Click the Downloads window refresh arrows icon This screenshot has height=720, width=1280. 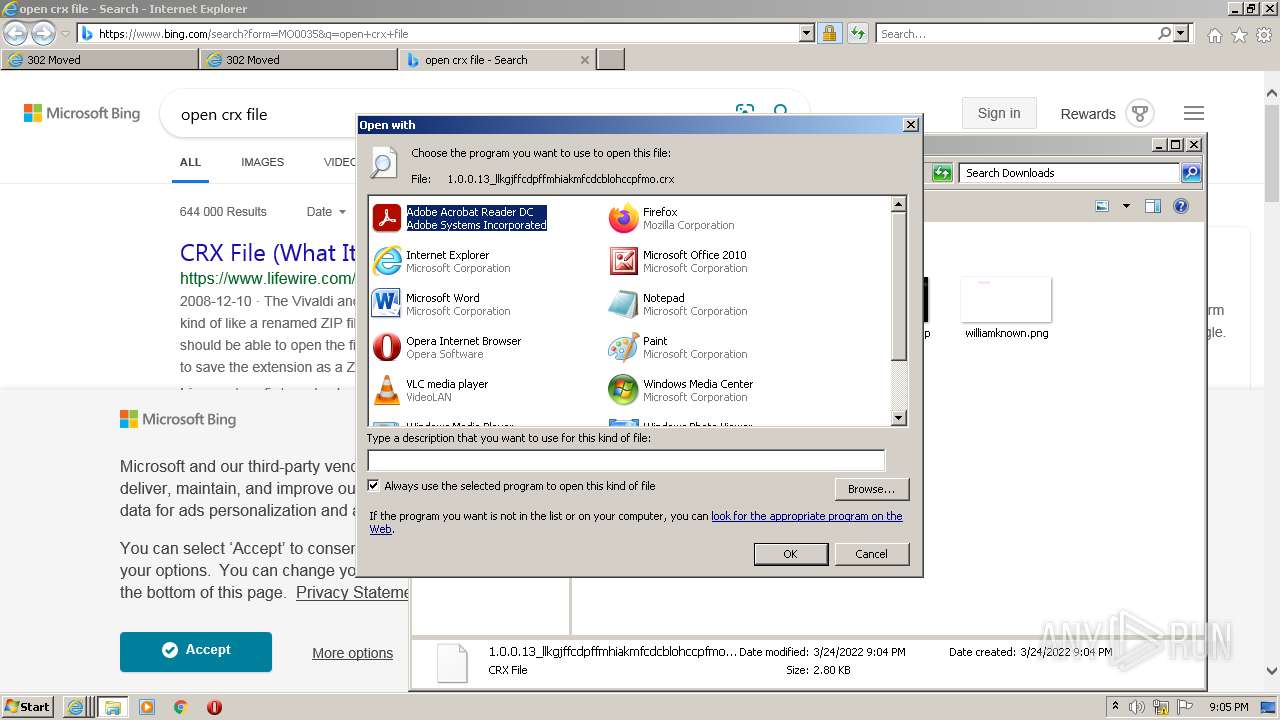942,173
